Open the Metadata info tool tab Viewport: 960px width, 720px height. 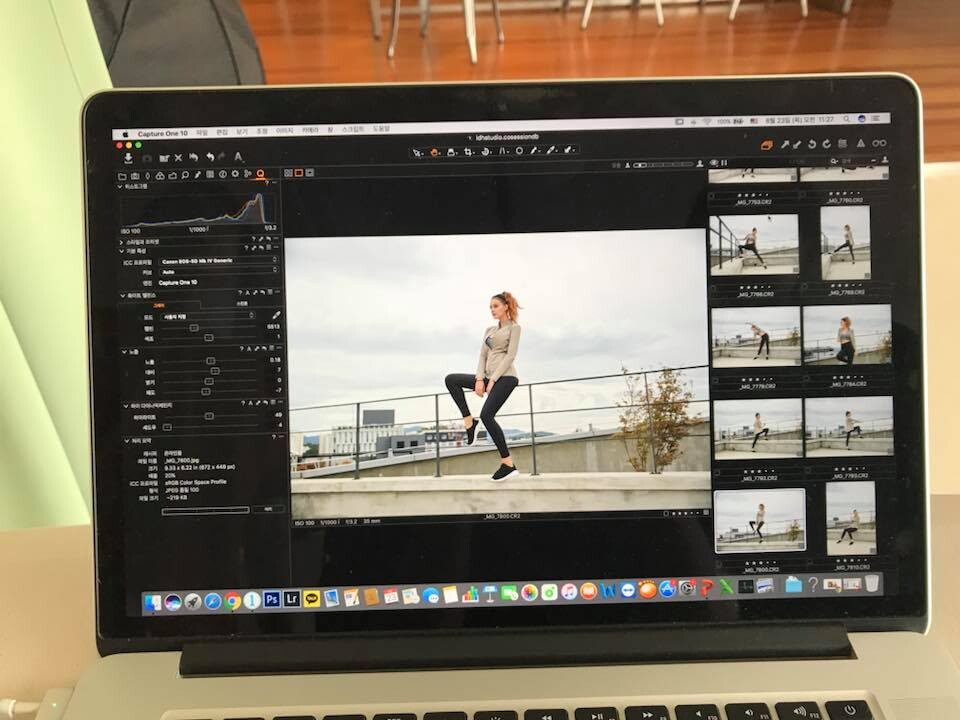(x=223, y=174)
